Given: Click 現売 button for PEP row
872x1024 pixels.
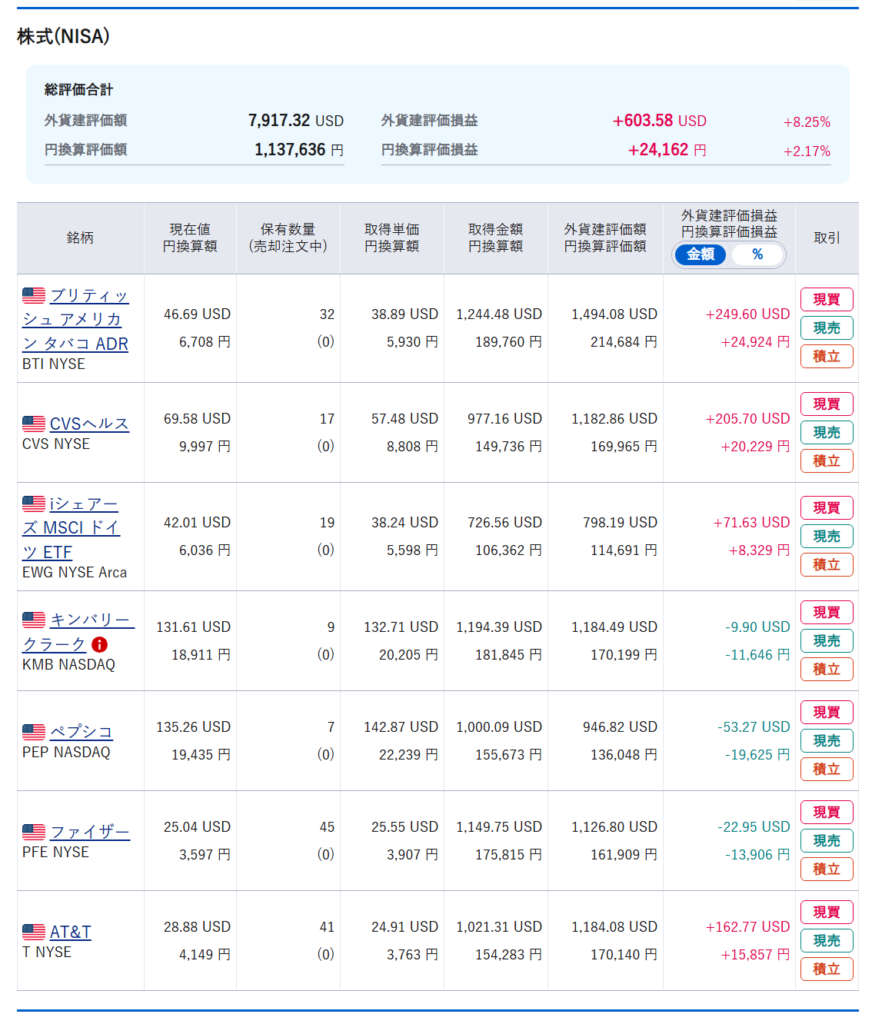Looking at the screenshot, I should [x=827, y=741].
